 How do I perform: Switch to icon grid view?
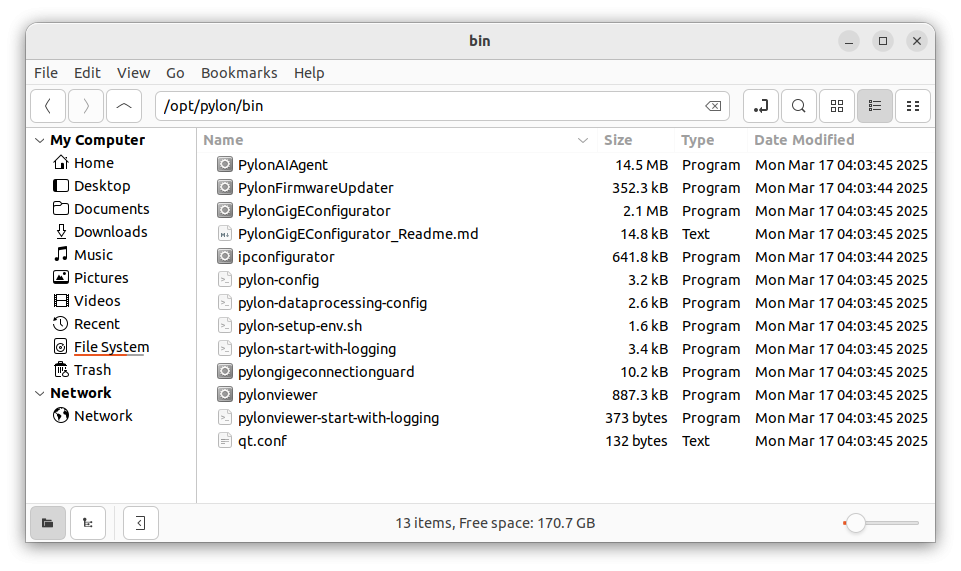tap(837, 106)
